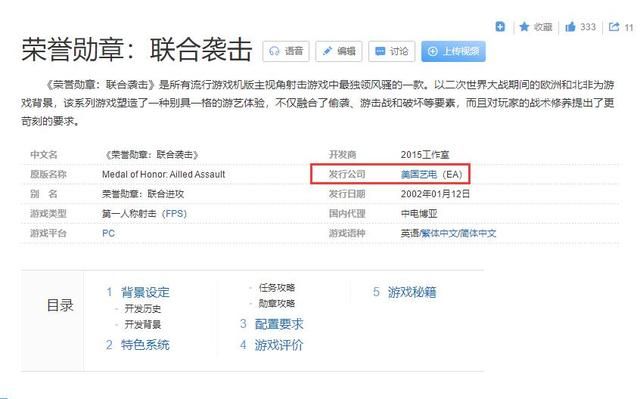Open the 简体中文 language link
Screen dimensions: 640x399
click(478, 233)
